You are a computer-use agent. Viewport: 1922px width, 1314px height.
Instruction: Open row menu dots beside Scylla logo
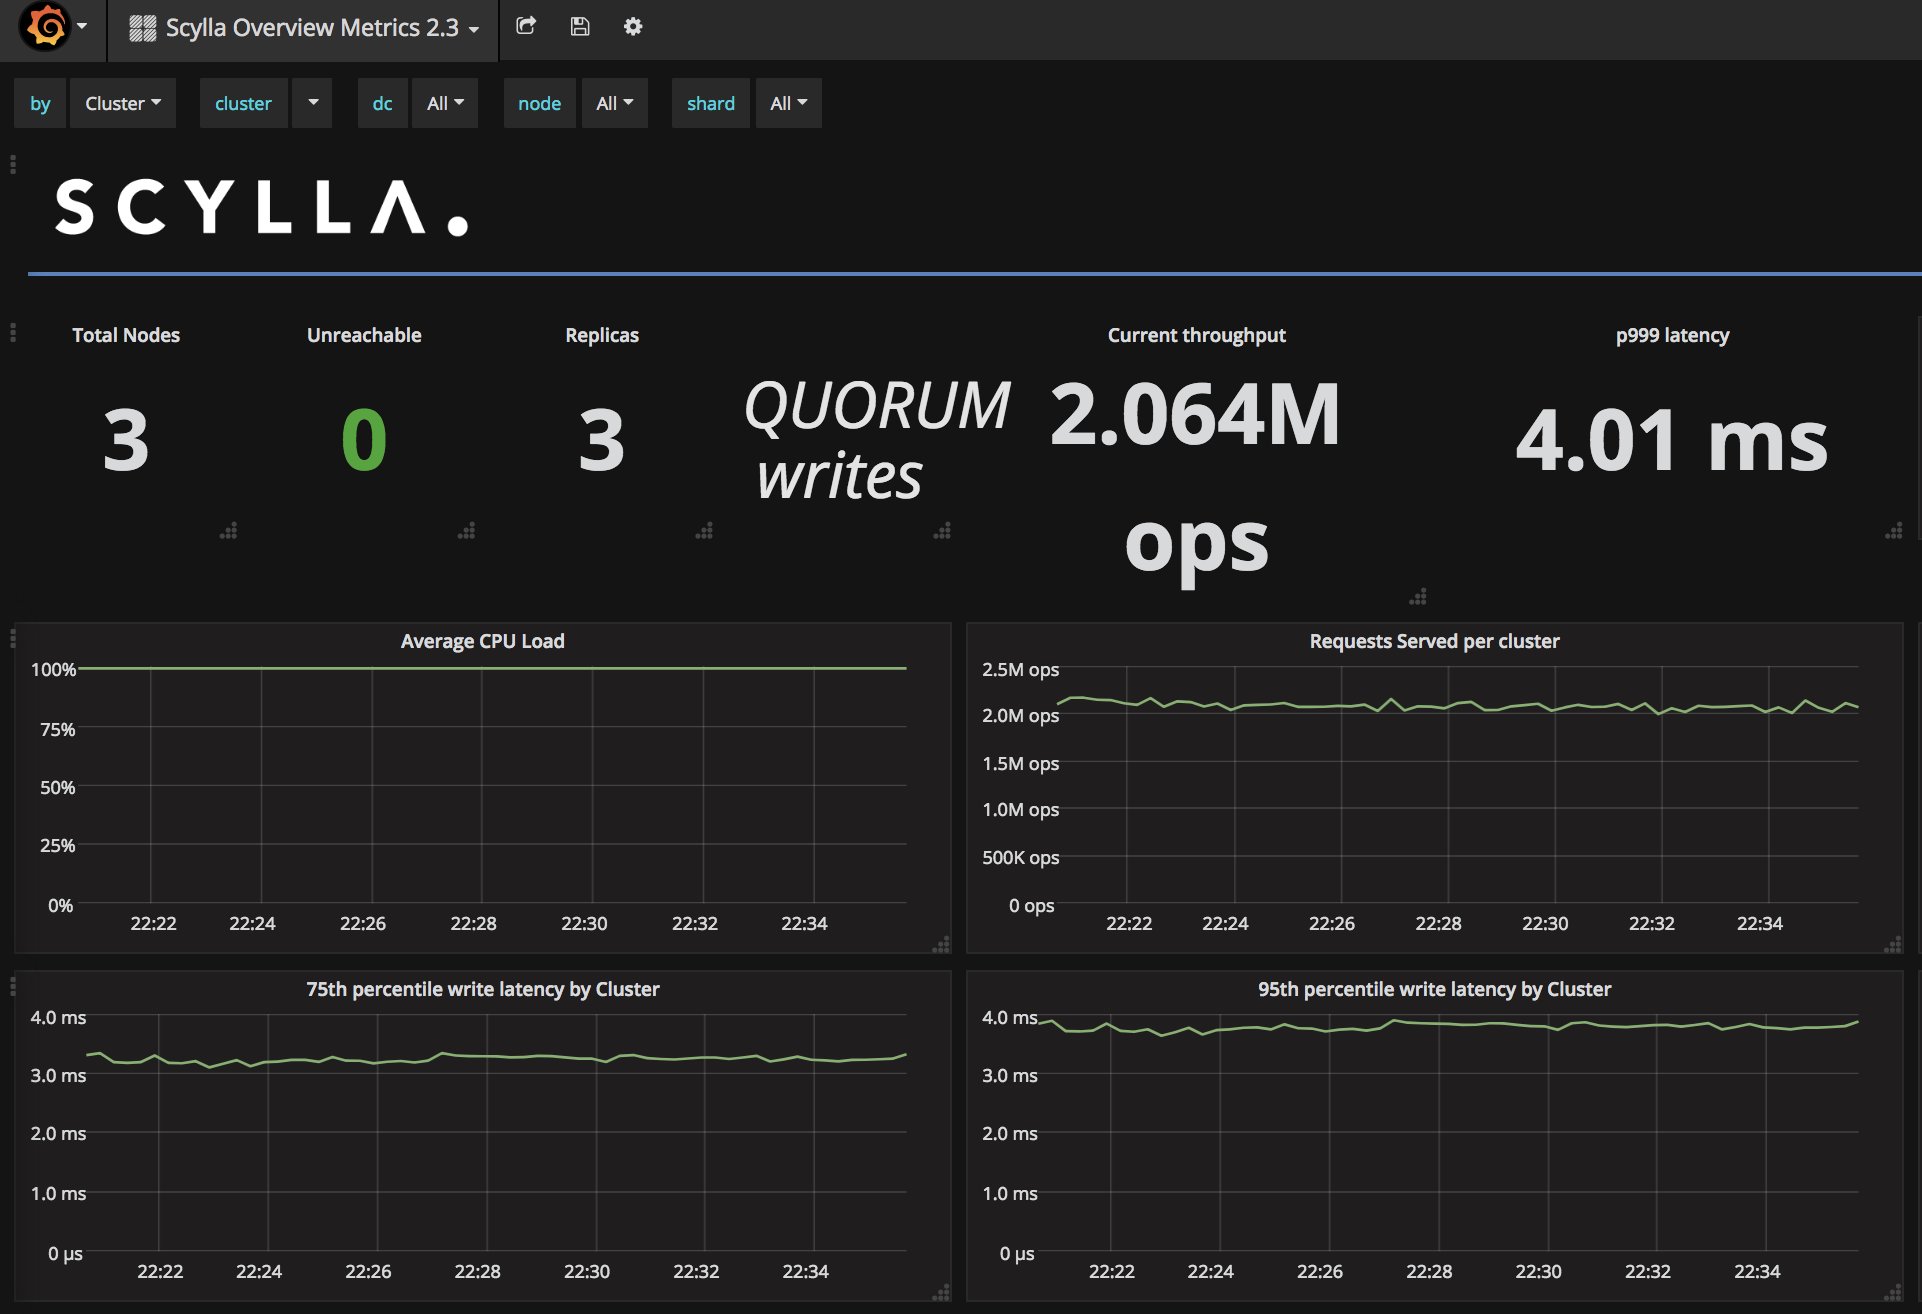[x=13, y=165]
